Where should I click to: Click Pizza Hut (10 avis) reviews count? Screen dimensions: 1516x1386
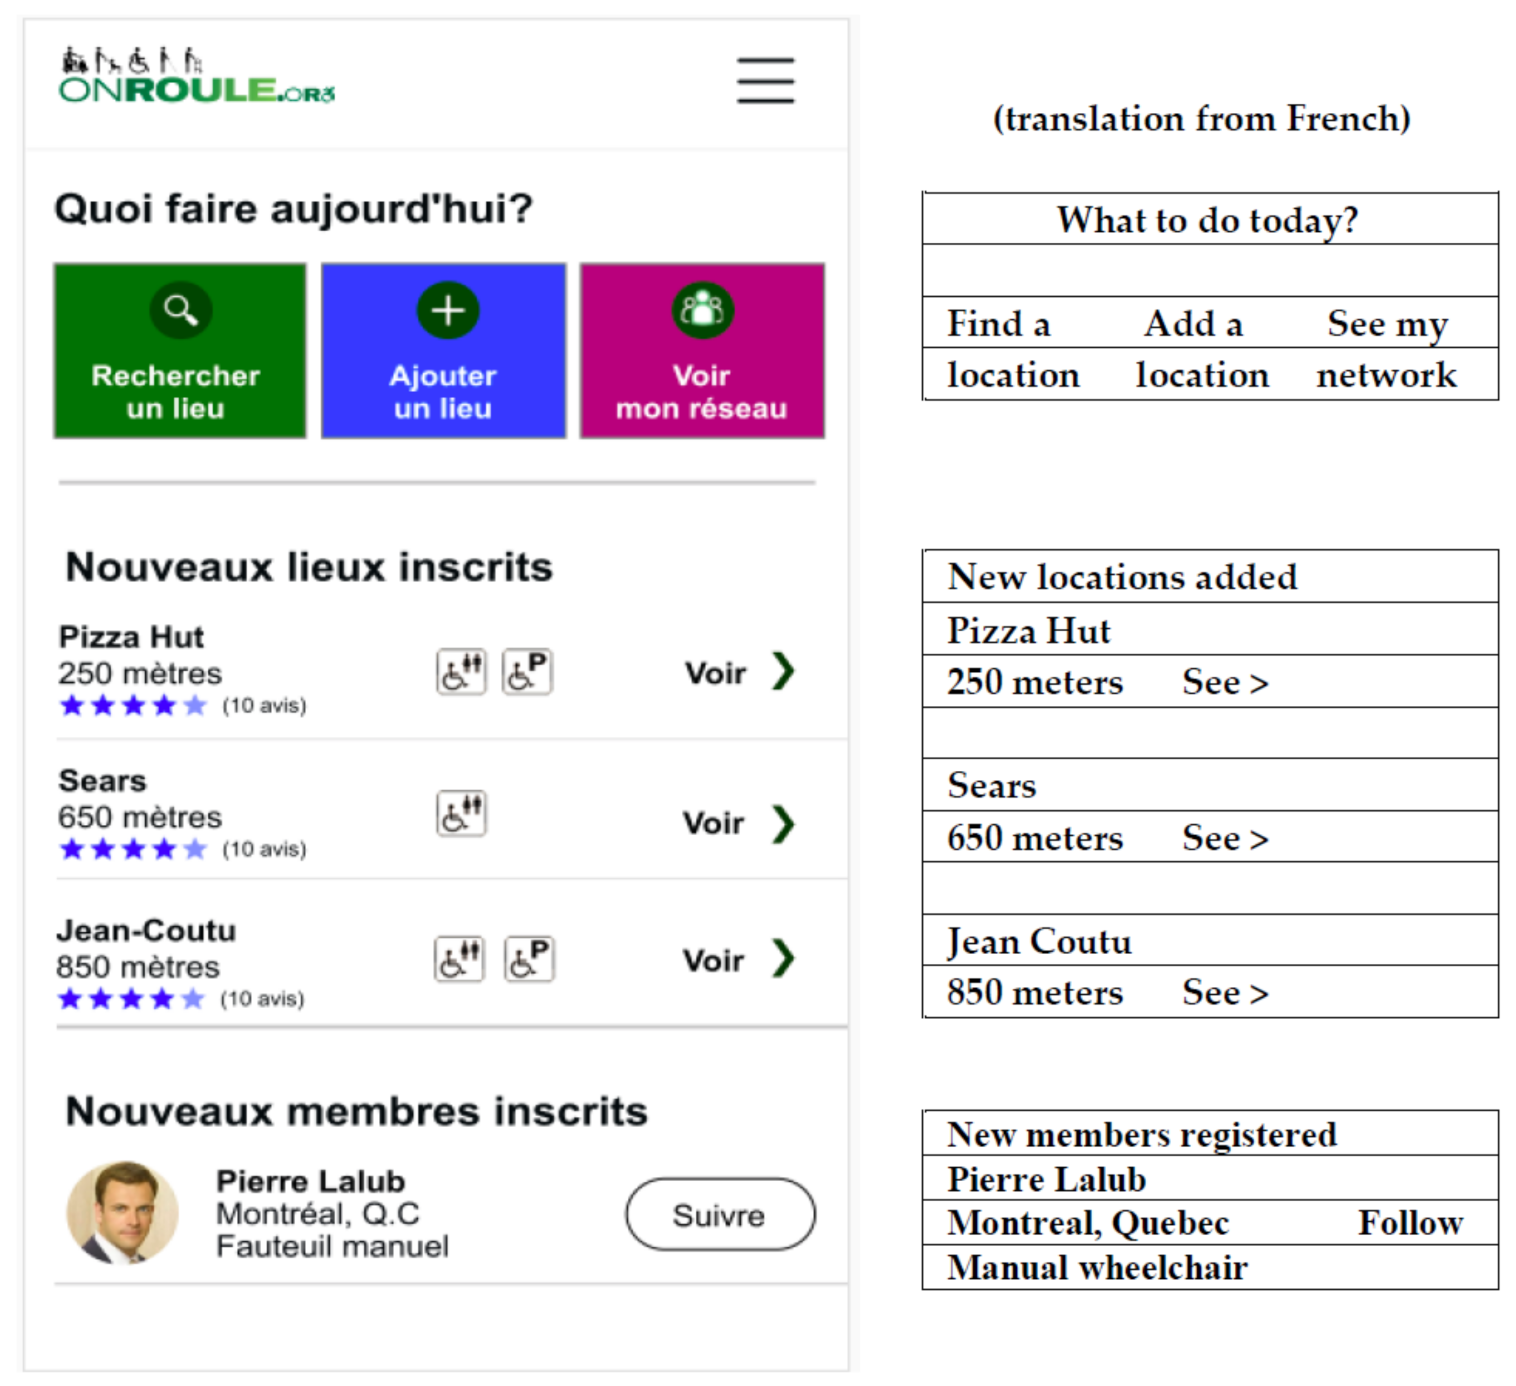click(264, 706)
